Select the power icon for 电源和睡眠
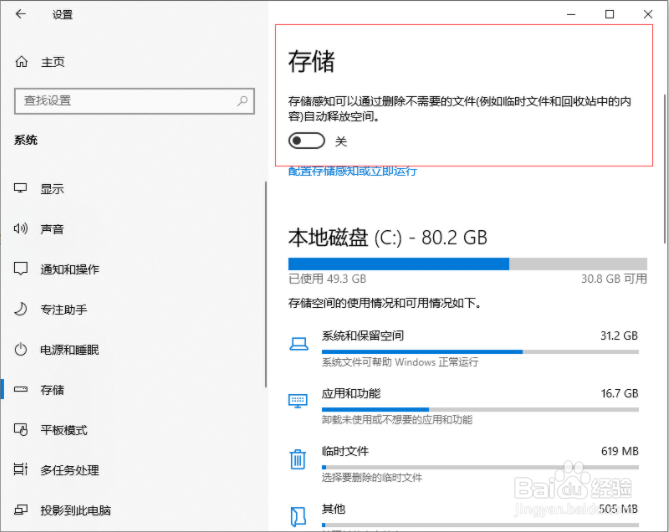The width and height of the screenshot is (670, 532). pos(21,350)
